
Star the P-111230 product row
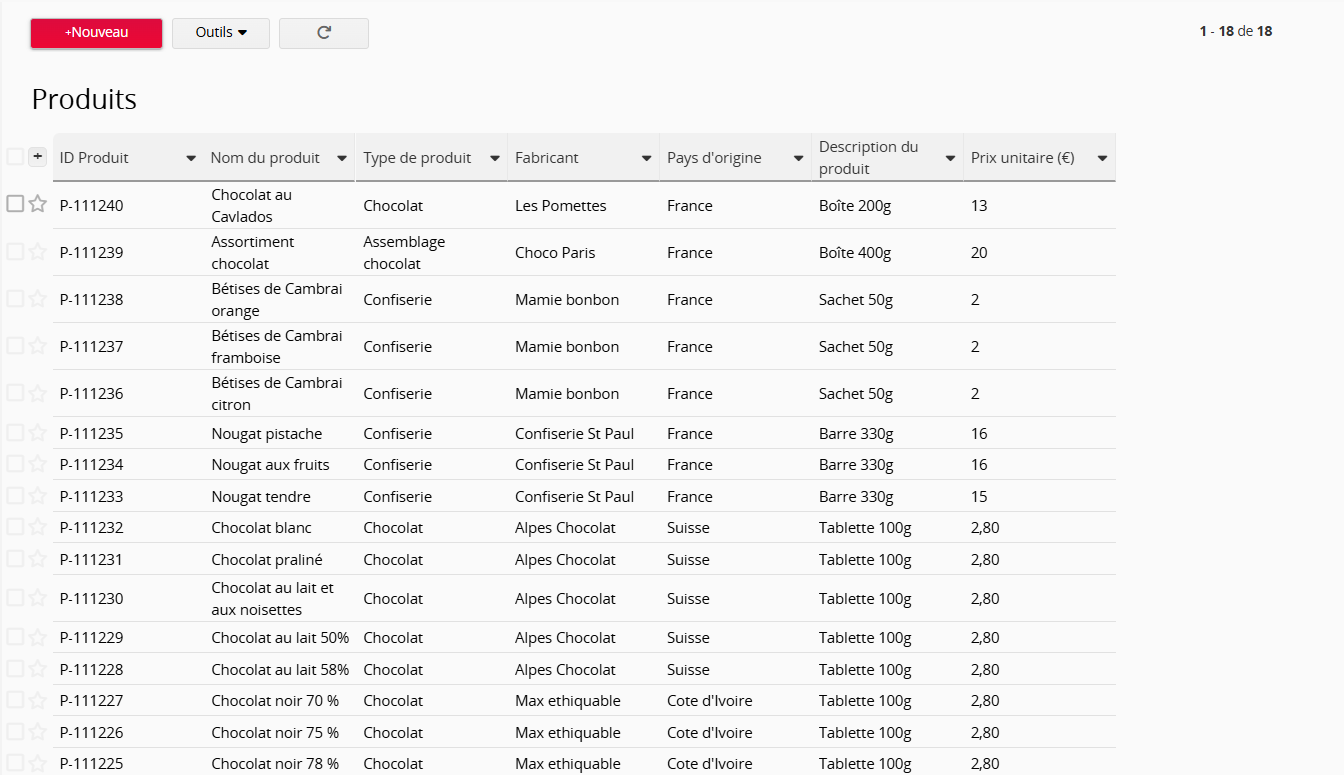[38, 598]
